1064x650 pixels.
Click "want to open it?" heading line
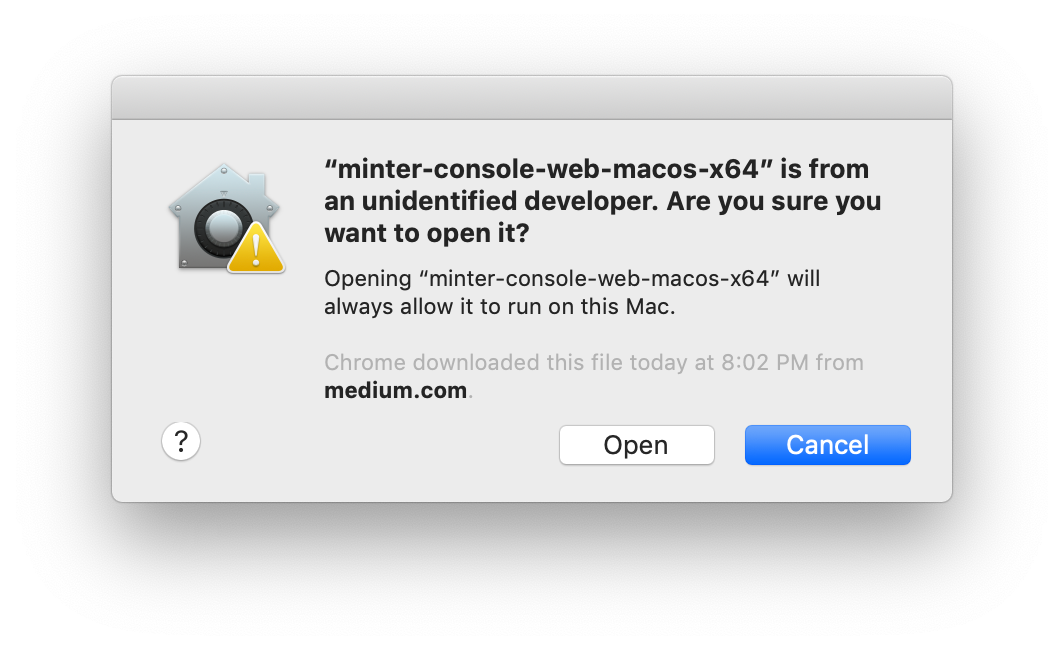pos(426,234)
